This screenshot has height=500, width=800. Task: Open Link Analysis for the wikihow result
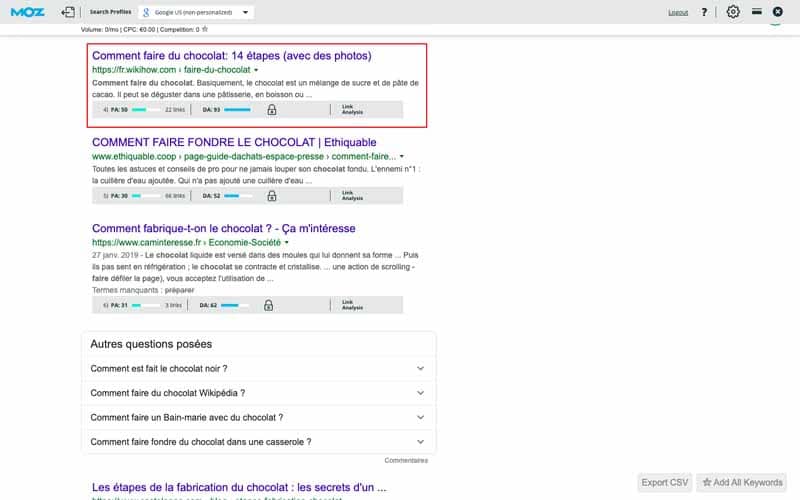352,110
